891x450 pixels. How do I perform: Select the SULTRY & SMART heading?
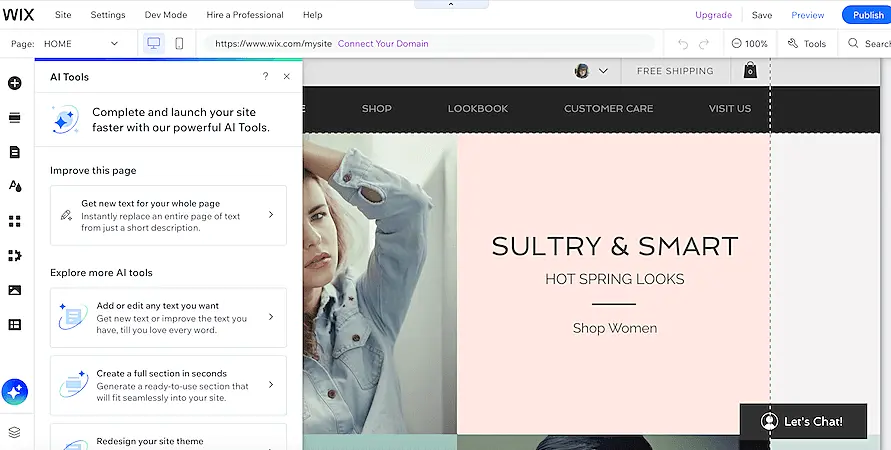tap(615, 246)
